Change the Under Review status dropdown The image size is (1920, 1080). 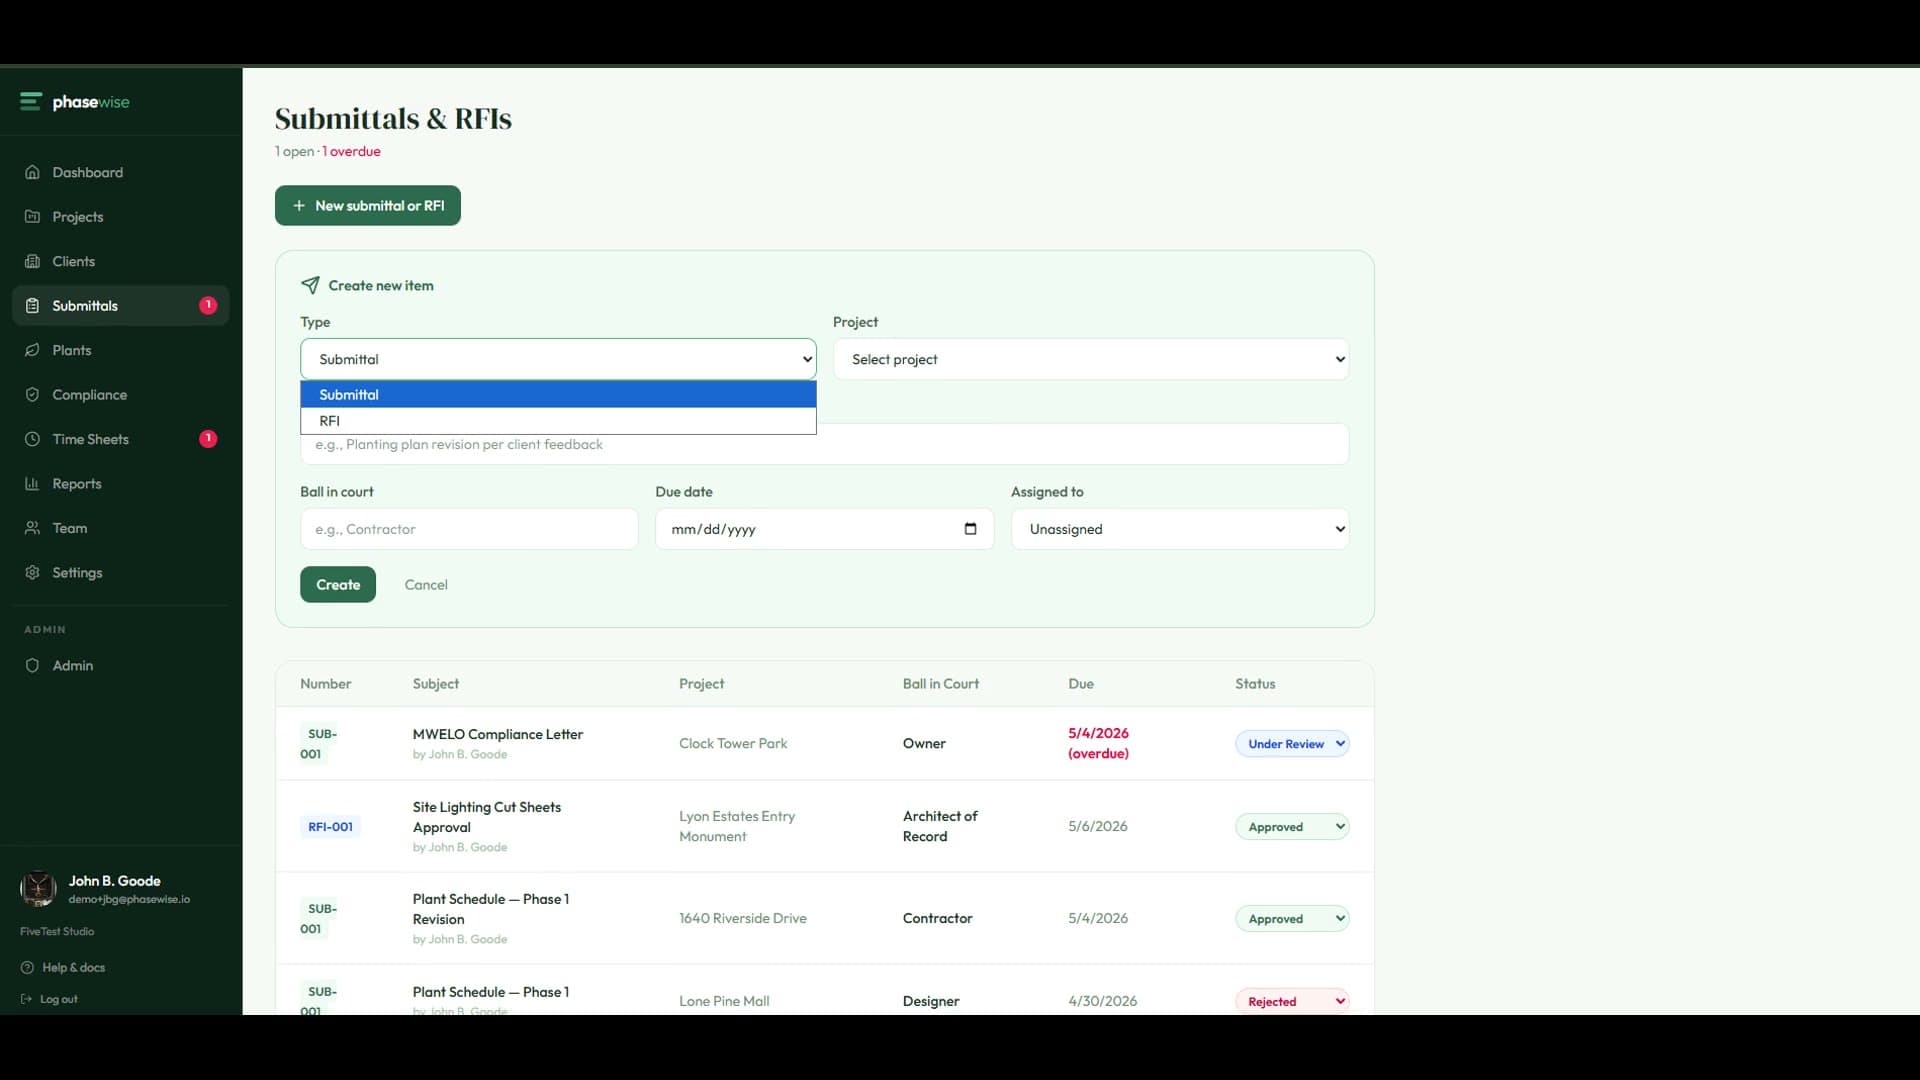tap(1292, 744)
